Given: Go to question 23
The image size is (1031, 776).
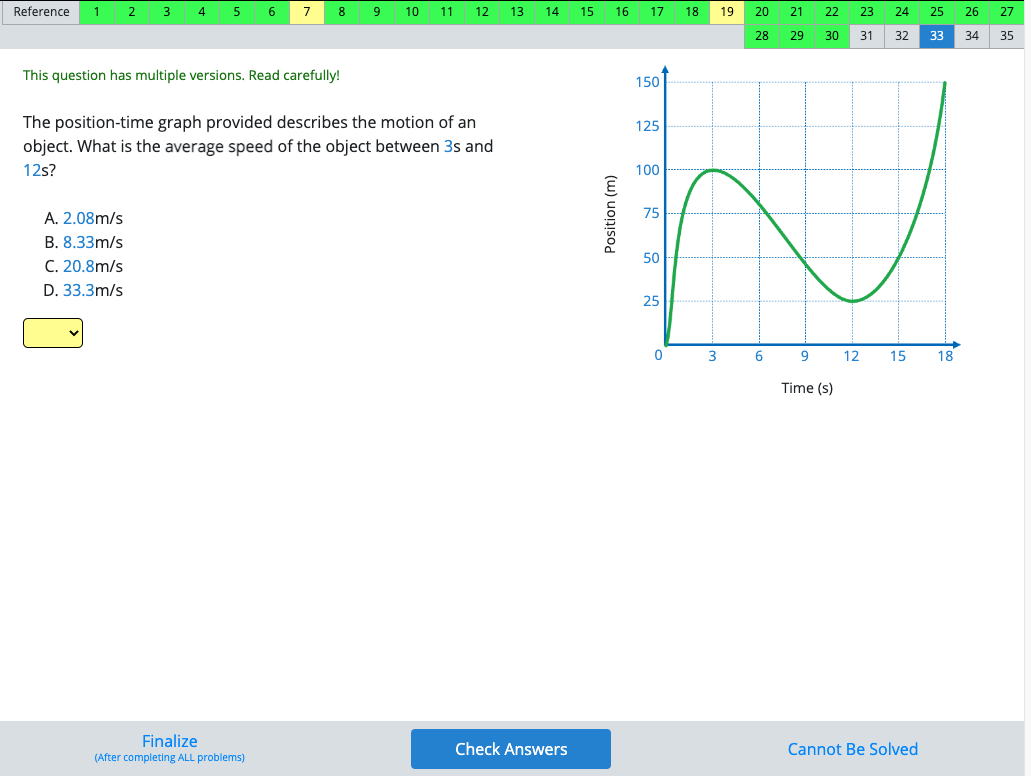Looking at the screenshot, I should tap(867, 12).
